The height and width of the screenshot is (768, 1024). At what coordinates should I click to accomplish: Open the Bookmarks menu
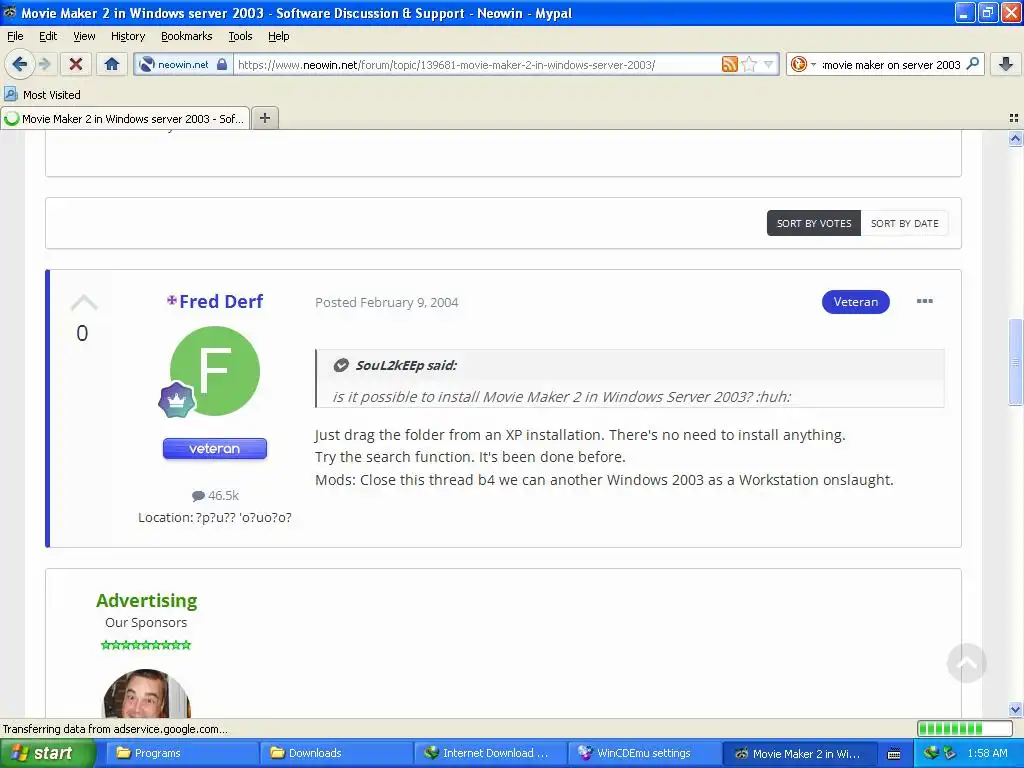click(186, 36)
